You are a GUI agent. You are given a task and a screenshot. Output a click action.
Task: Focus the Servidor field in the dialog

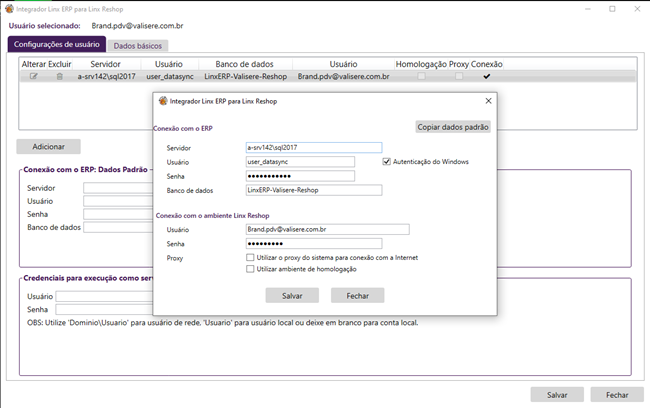[314, 148]
